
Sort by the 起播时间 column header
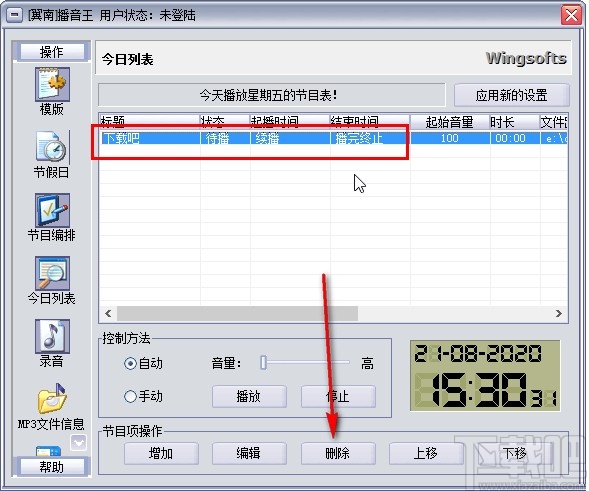[x=290, y=122]
